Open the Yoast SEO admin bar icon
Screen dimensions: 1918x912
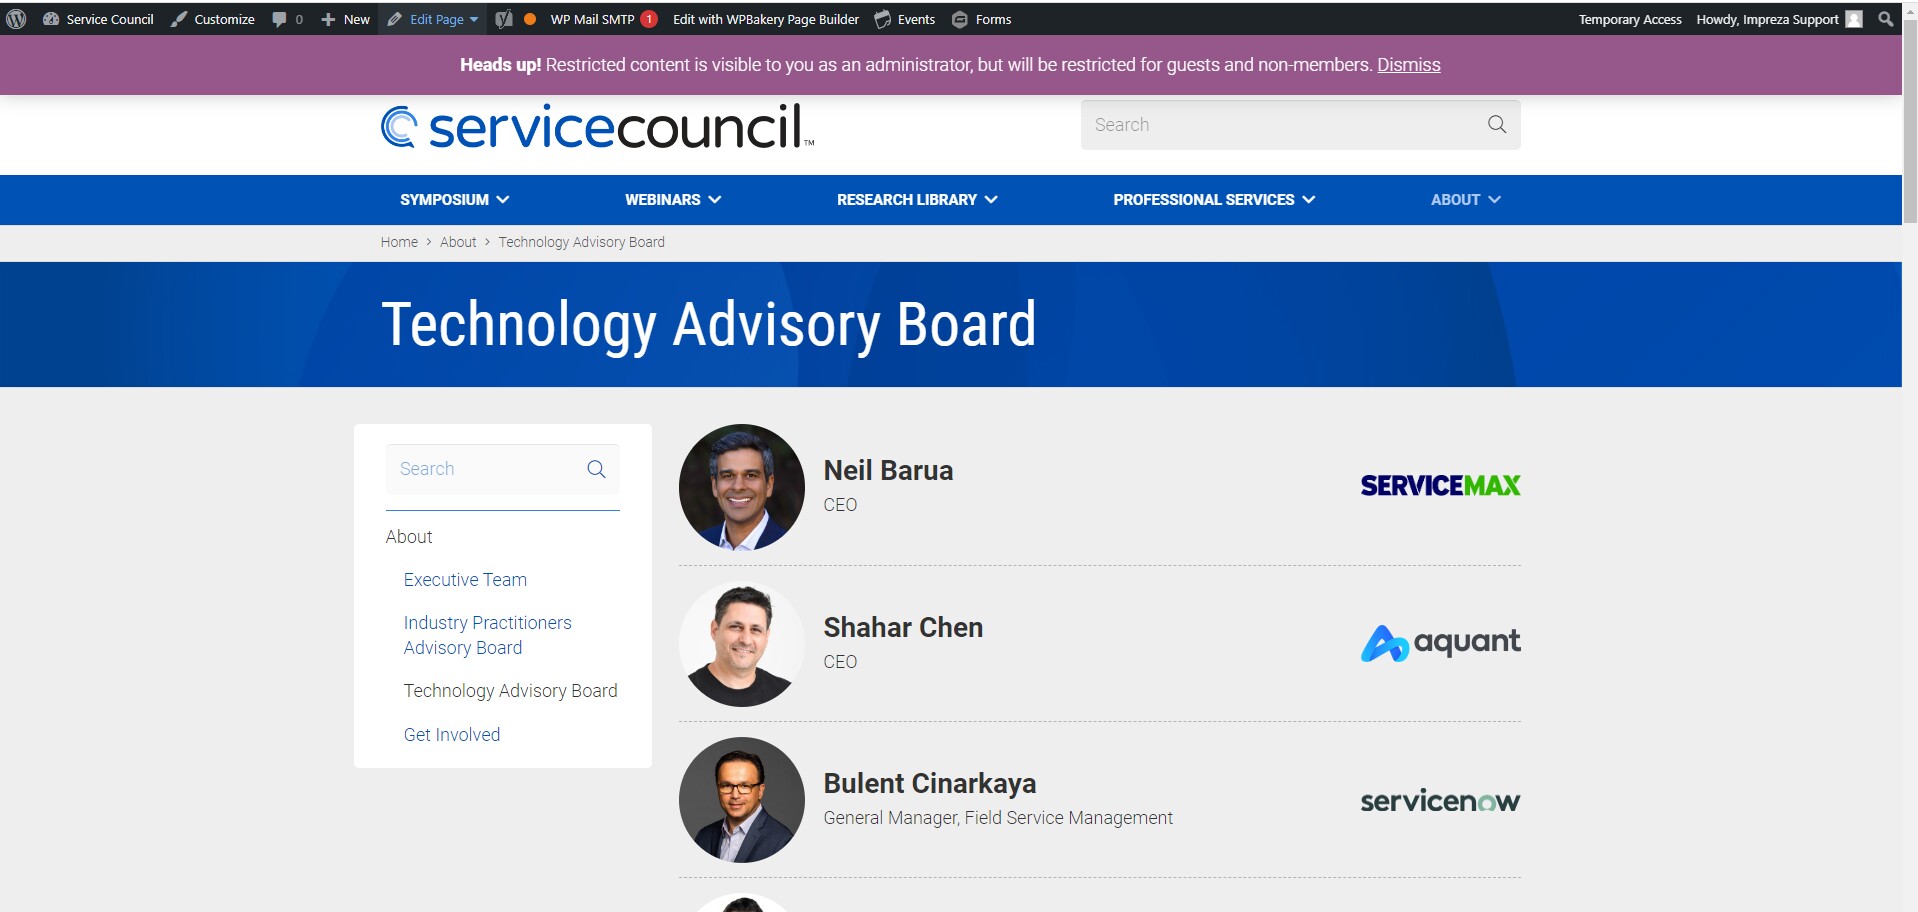pos(505,18)
